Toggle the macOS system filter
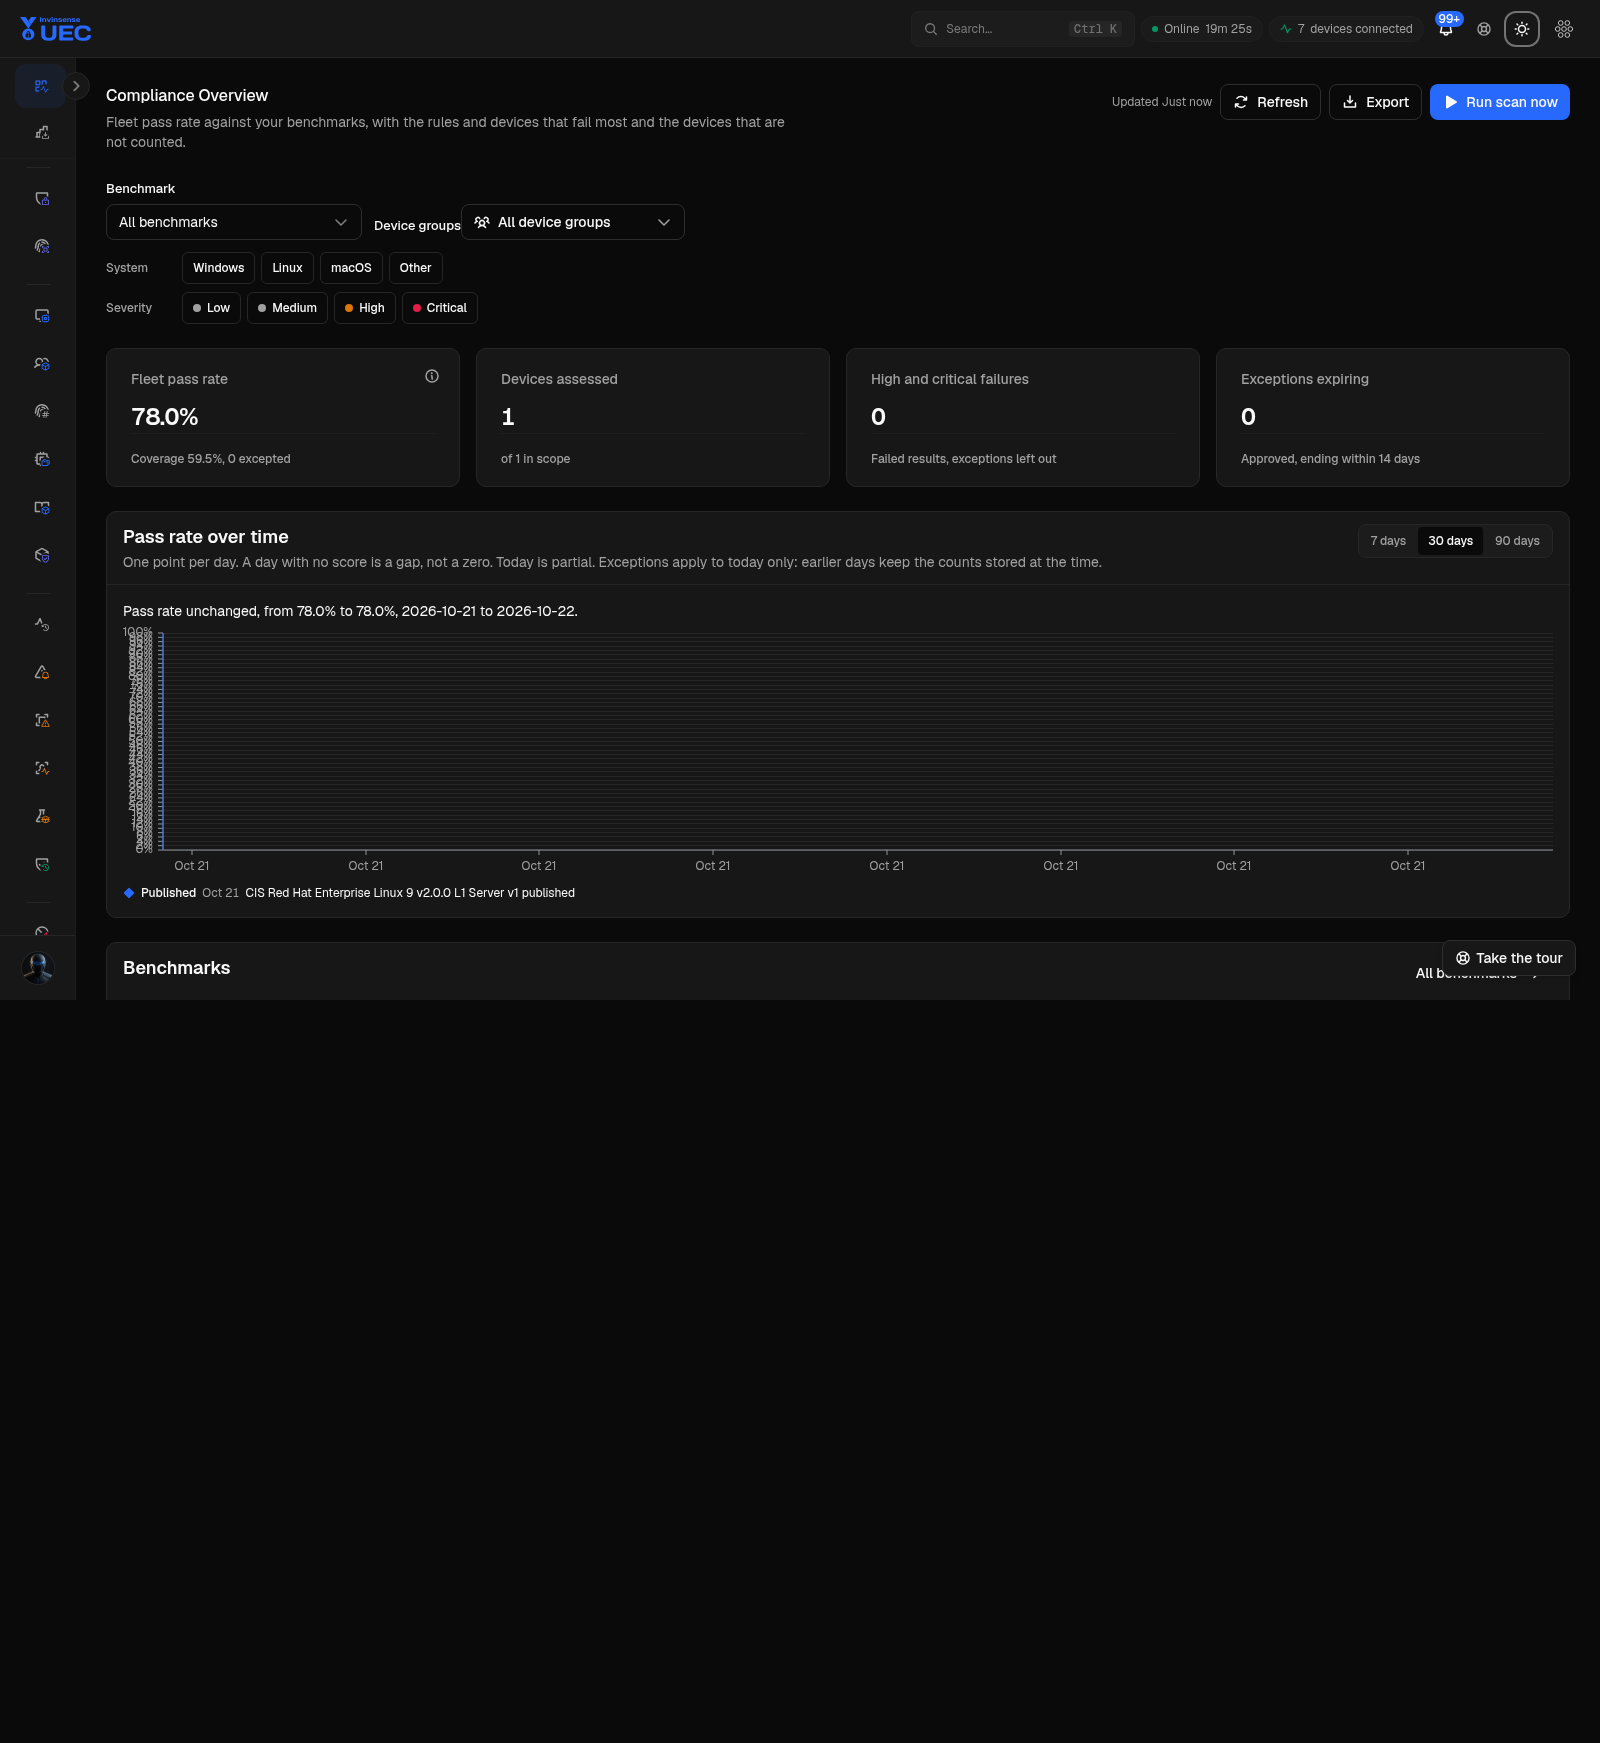 point(351,268)
